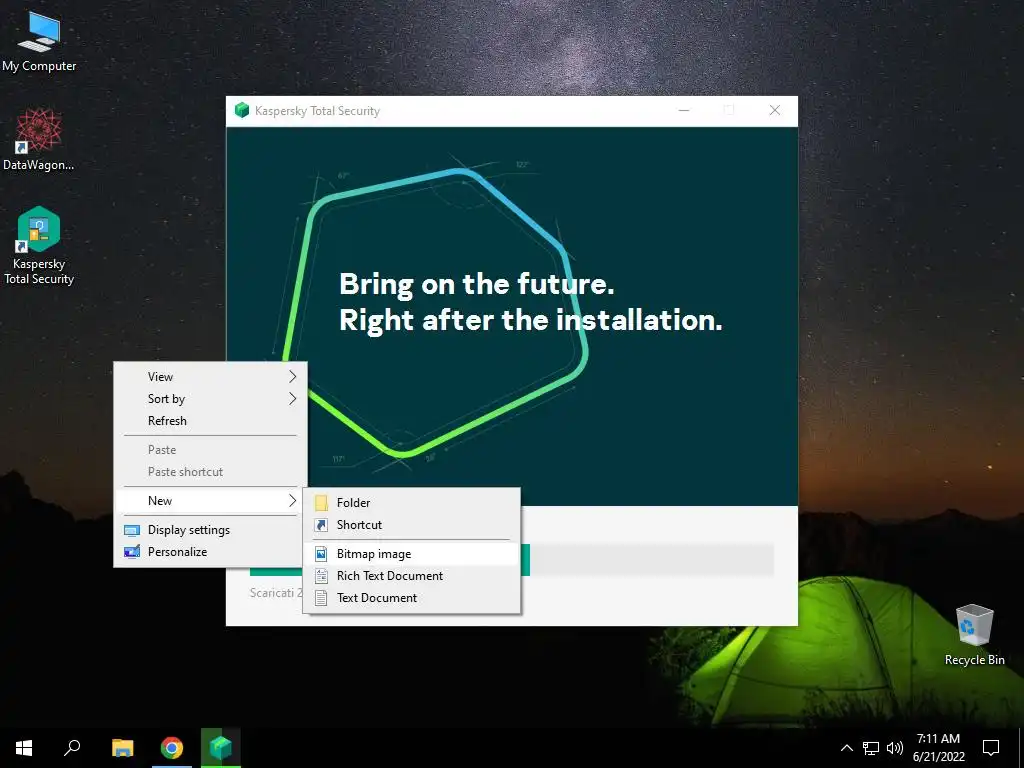
Task: Open taskbar Search
Action: tap(72, 748)
